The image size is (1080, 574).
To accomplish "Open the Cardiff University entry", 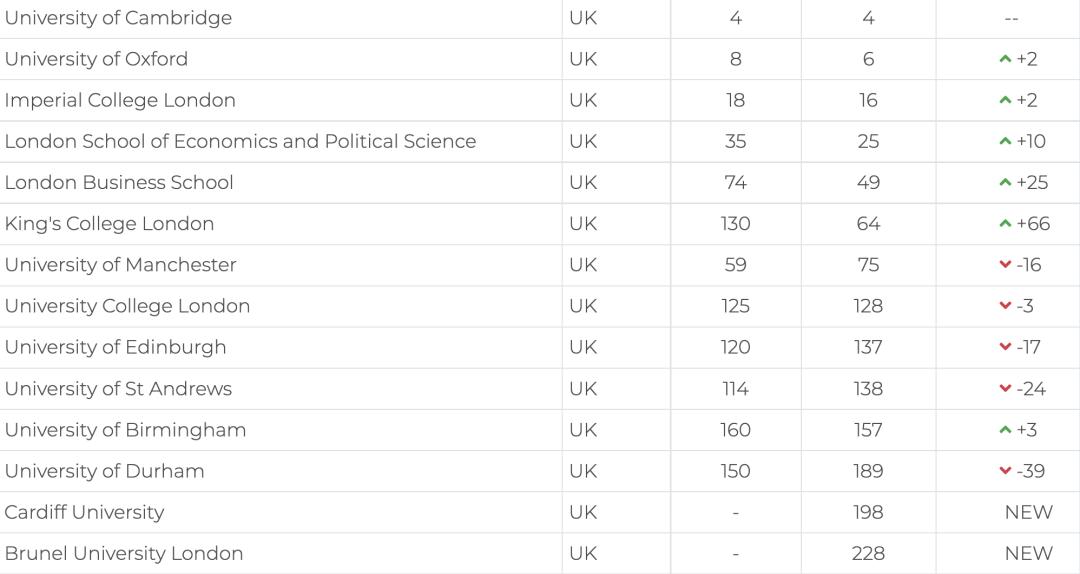I will coord(84,512).
